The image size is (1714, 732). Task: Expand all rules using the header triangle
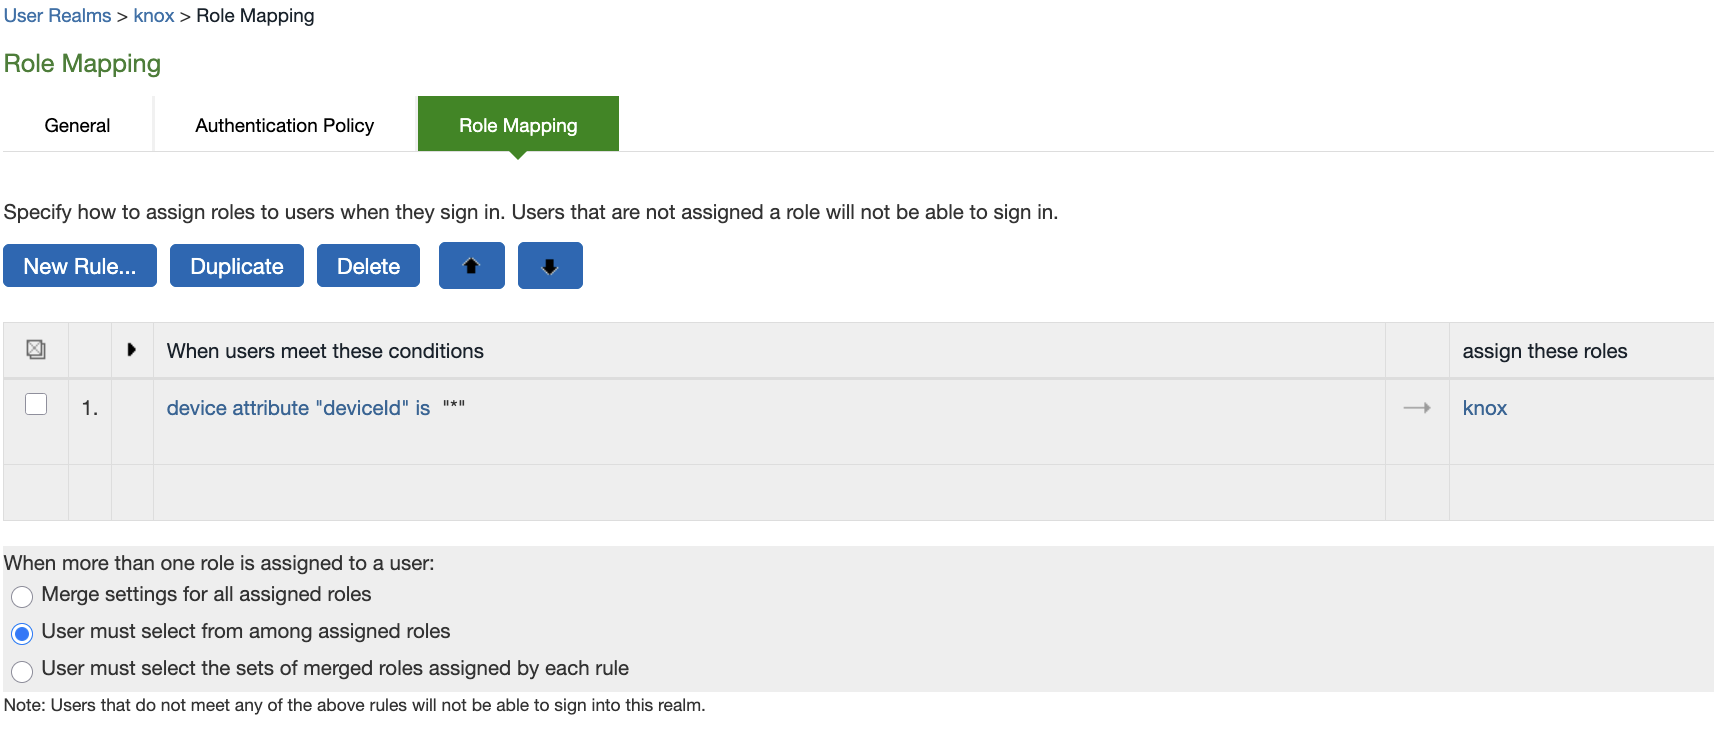pyautogui.click(x=131, y=350)
